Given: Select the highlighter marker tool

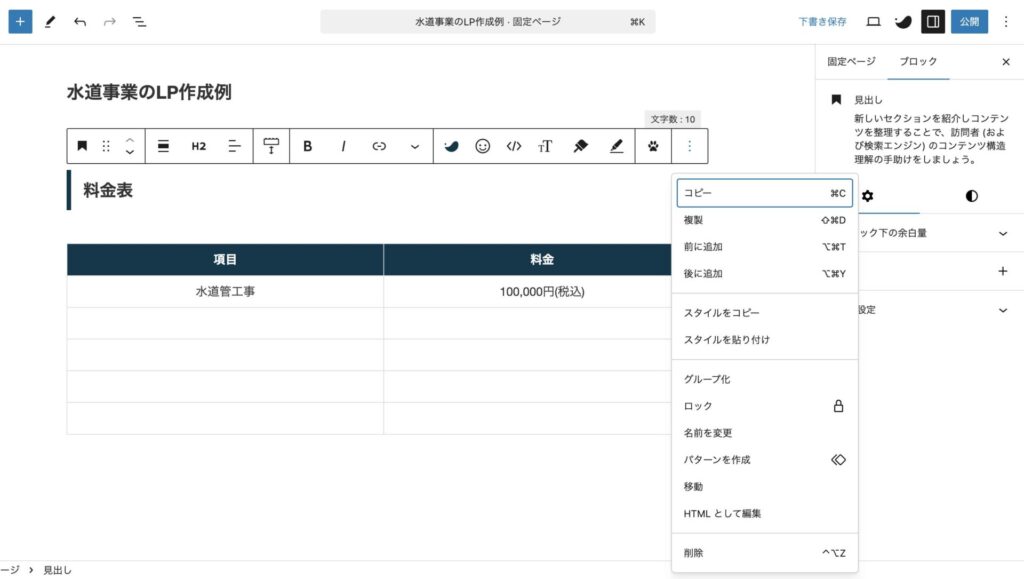Looking at the screenshot, I should pos(581,146).
